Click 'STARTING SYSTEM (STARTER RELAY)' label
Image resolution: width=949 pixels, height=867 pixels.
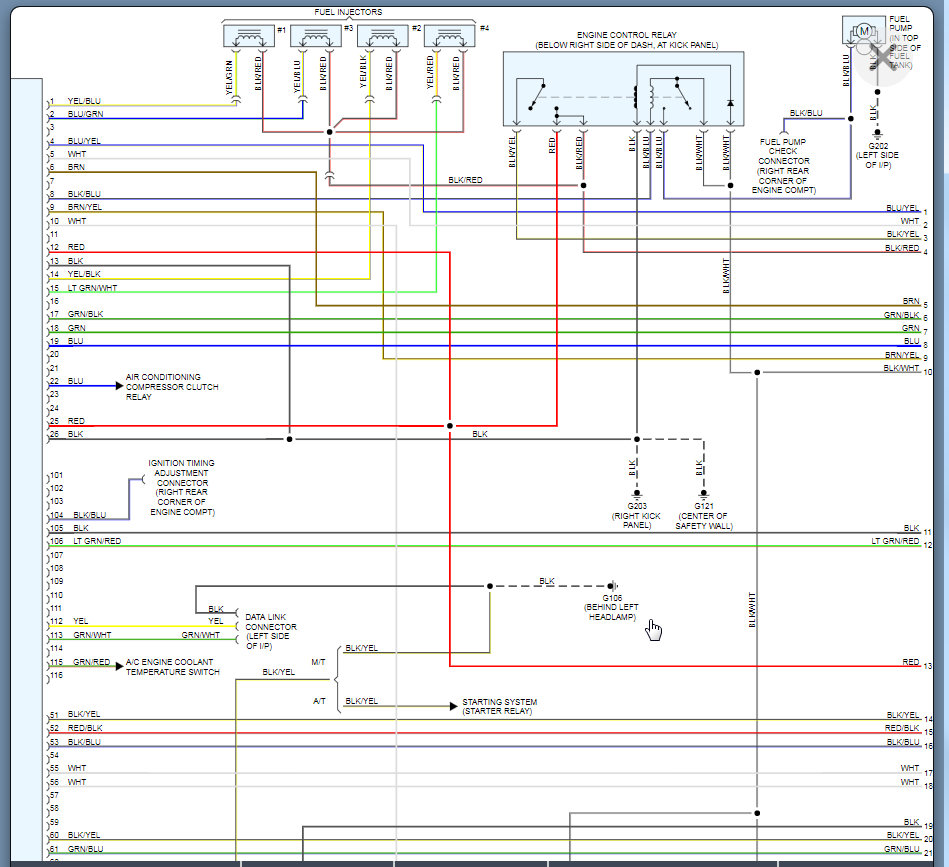(499, 706)
